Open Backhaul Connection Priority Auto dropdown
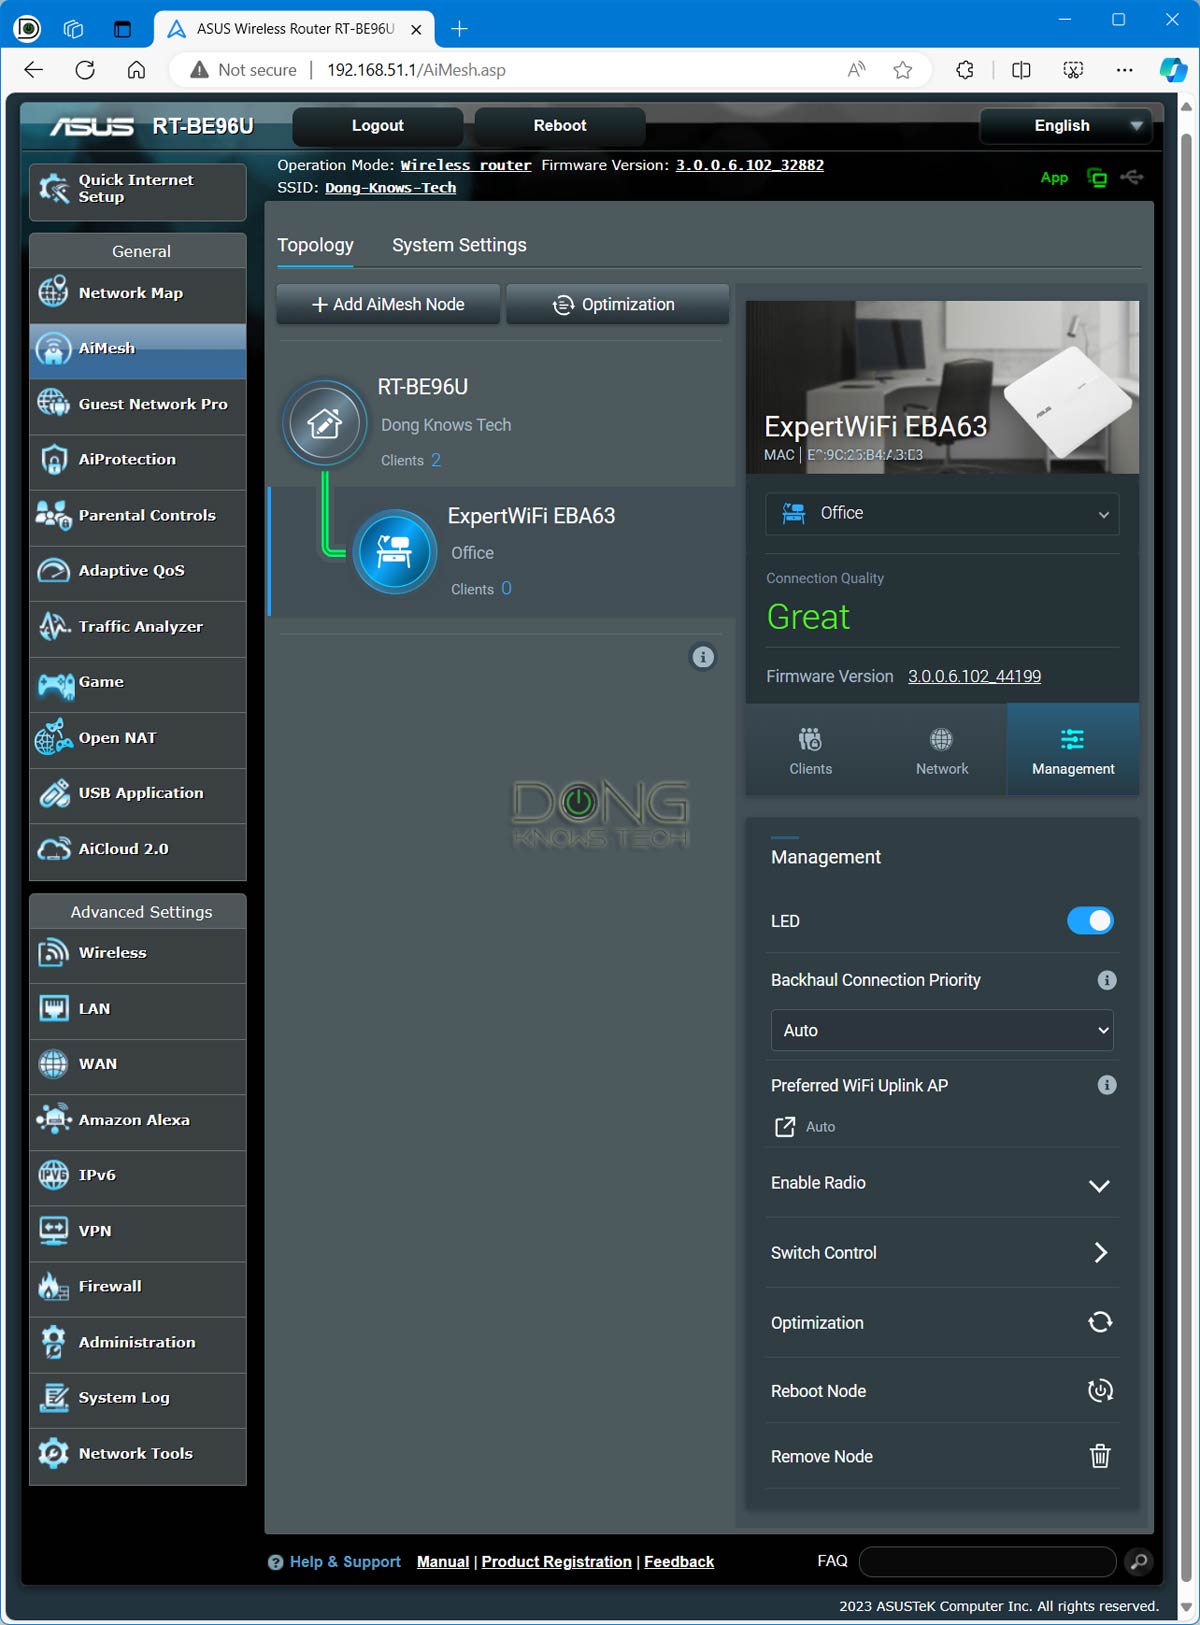Viewport: 1200px width, 1625px height. pos(942,1030)
